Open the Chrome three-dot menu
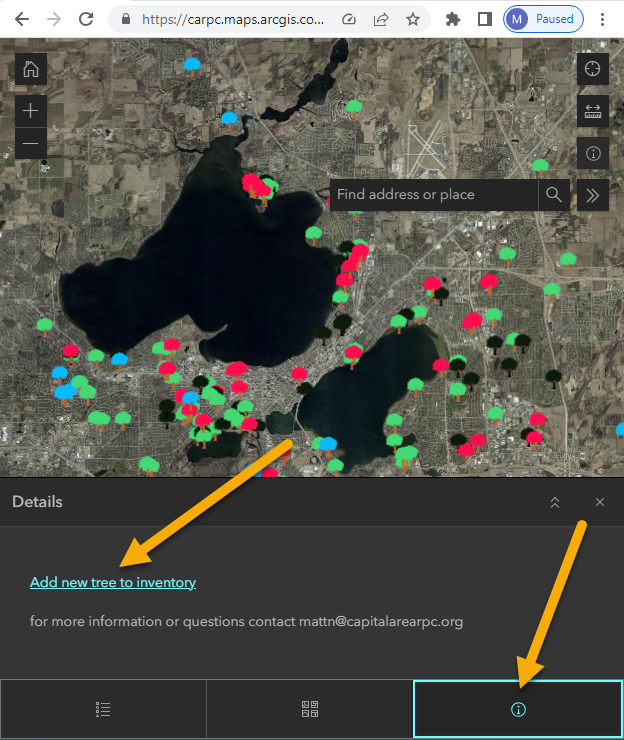The image size is (624, 740). (602, 19)
